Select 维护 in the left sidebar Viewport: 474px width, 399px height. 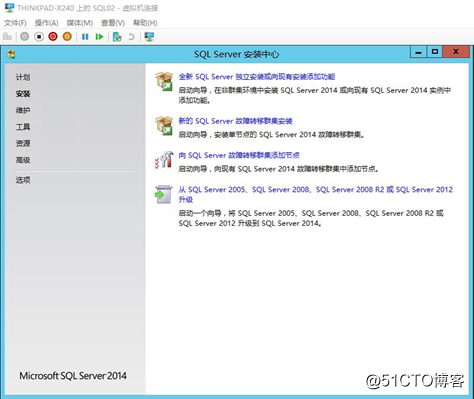point(23,110)
